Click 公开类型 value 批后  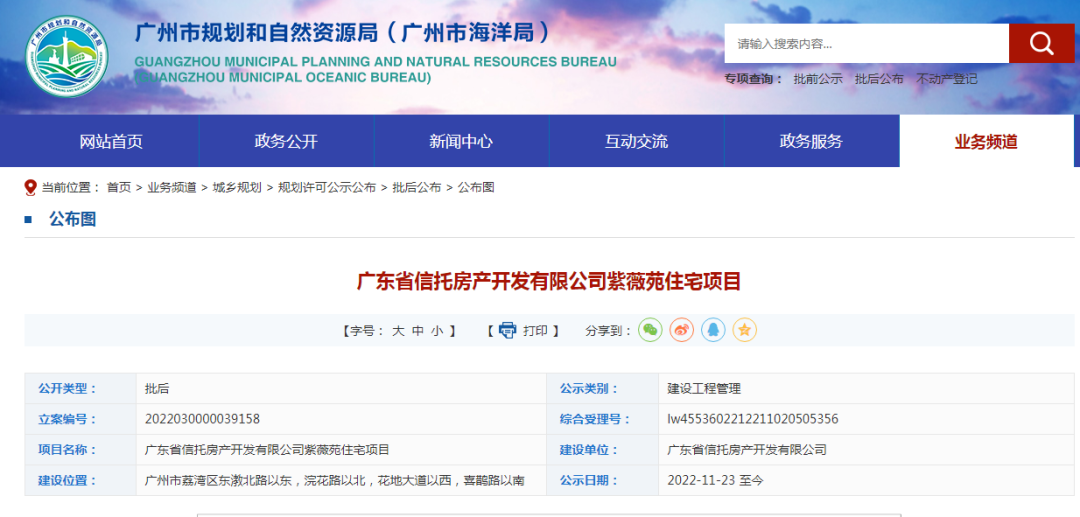pos(157,388)
